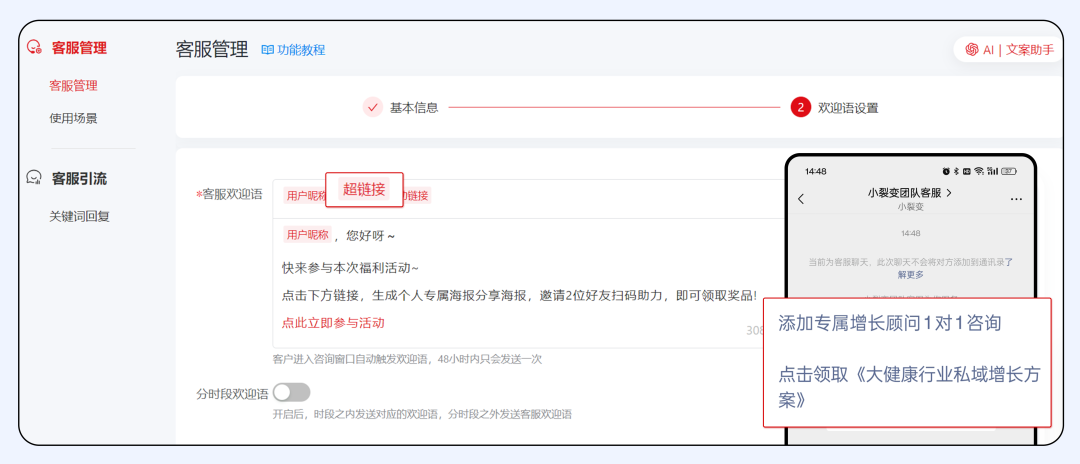This screenshot has height=464, width=1080.
Task: Click 了解更多 in phone preview
Action: [910, 274]
